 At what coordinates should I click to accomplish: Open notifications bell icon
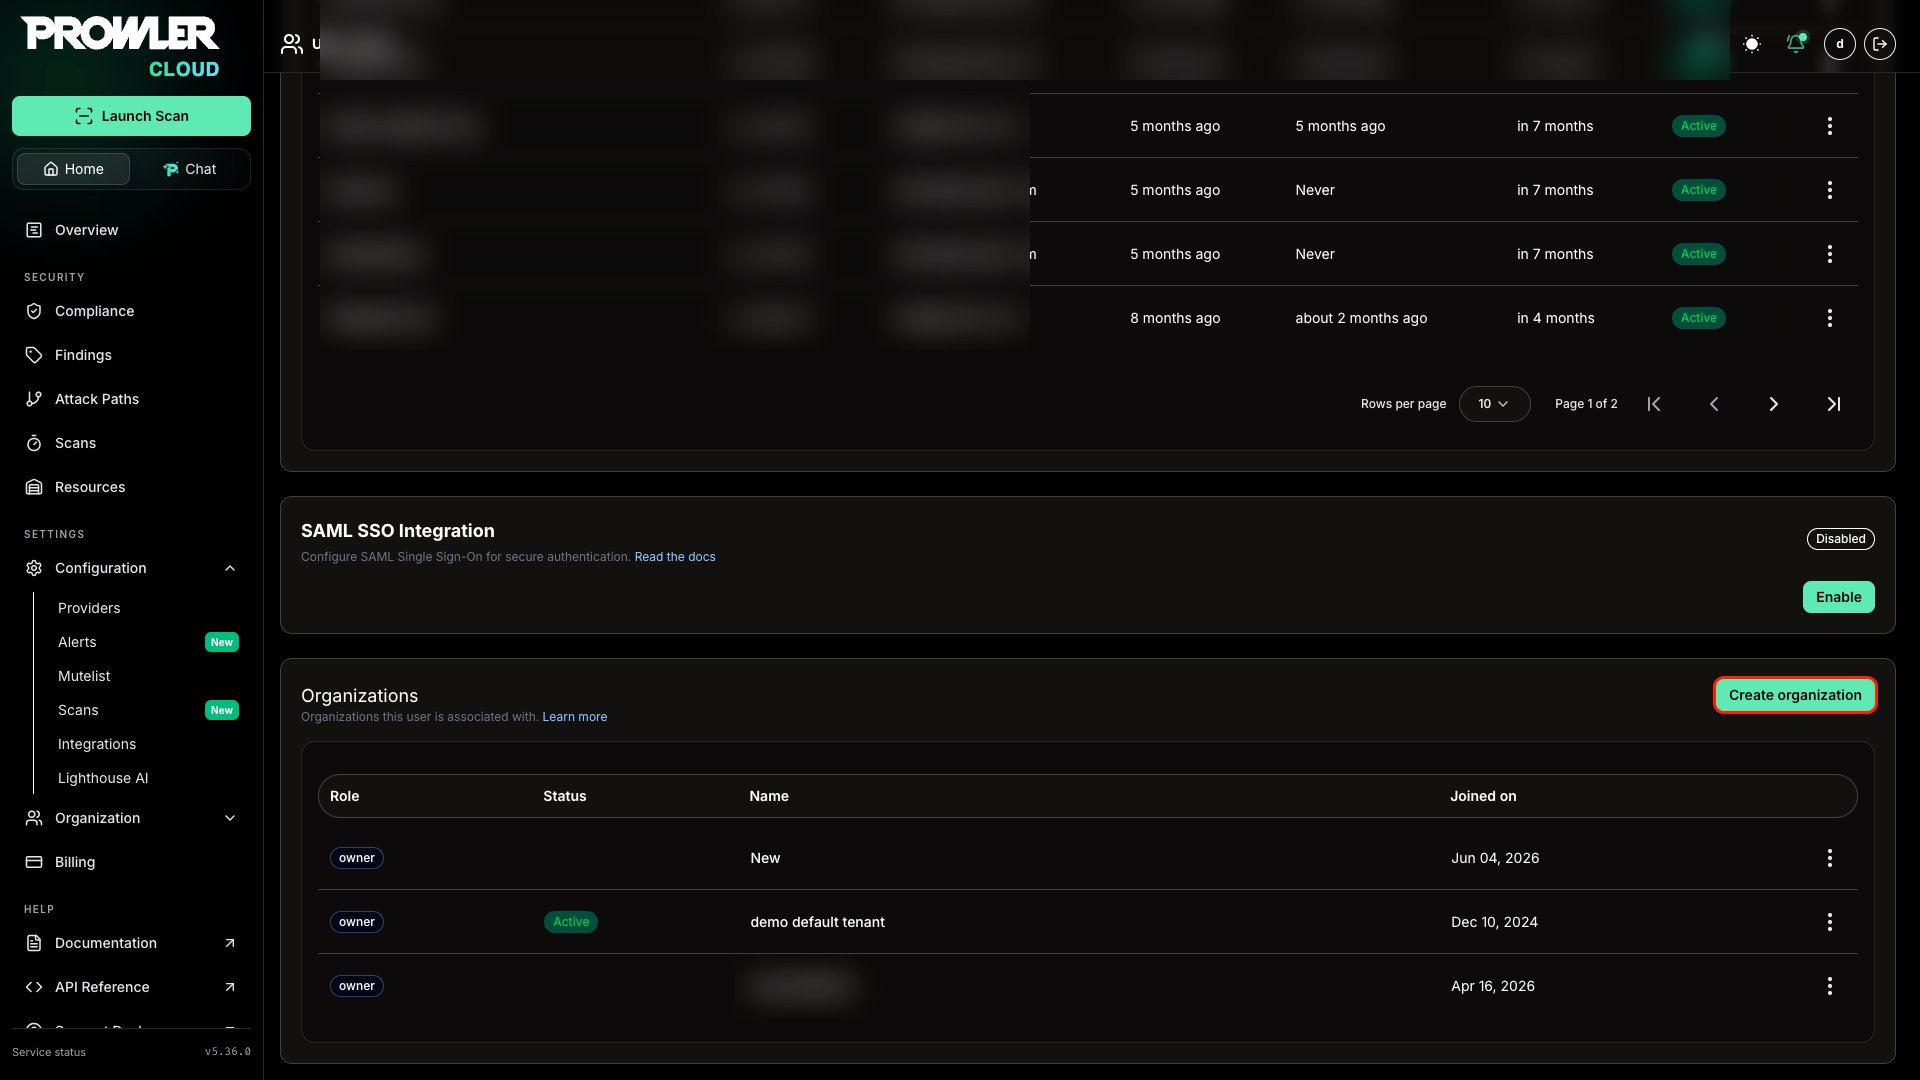1796,44
